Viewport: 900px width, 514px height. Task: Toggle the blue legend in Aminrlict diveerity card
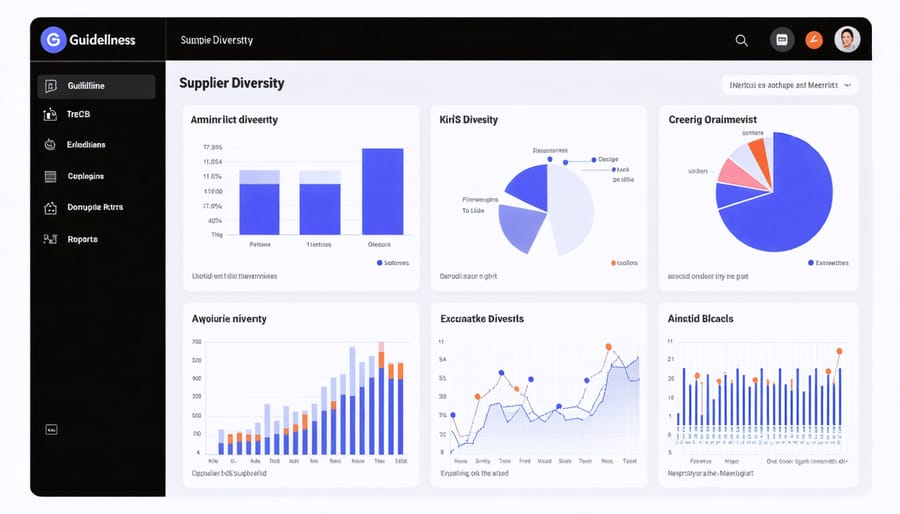(380, 263)
